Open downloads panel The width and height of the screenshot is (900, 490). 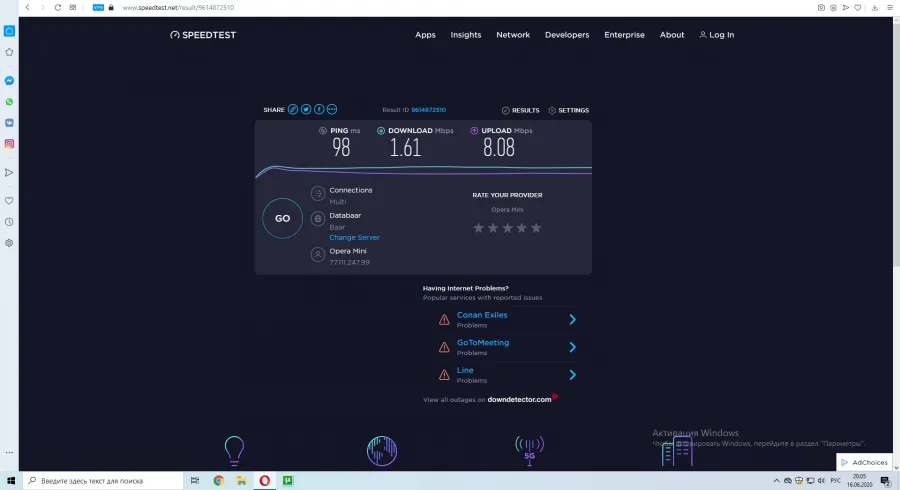click(875, 7)
